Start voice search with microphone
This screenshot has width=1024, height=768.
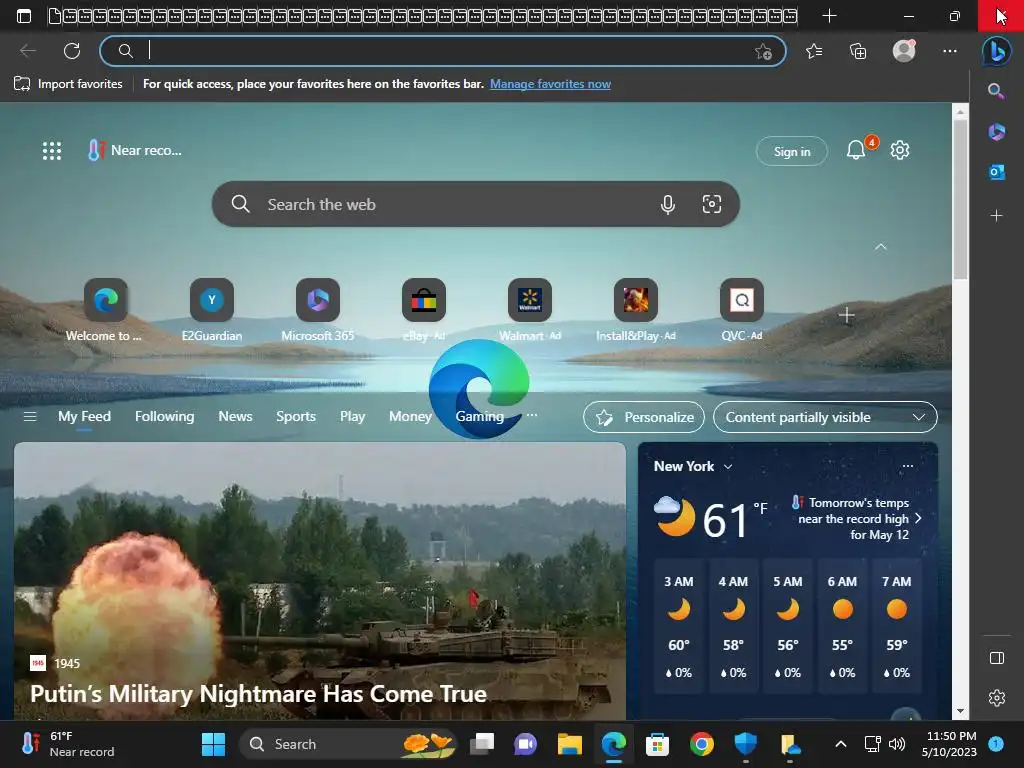tap(667, 204)
